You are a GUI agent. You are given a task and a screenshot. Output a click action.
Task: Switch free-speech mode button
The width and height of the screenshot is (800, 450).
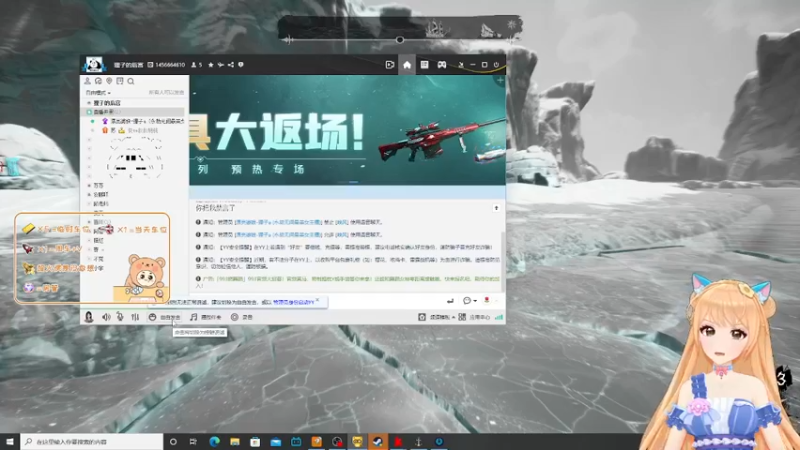click(164, 317)
